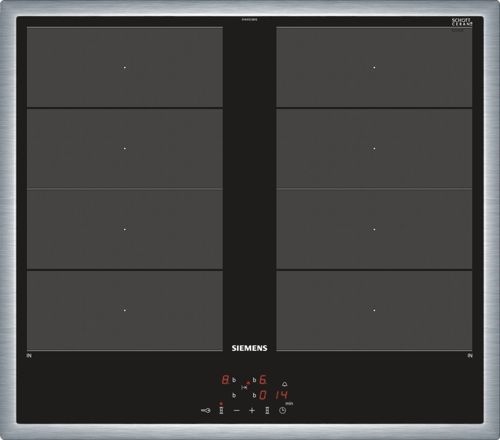Select rear-right zone boost 'b' symbol
Viewport: 500px width, 440px height.
pos(254,380)
